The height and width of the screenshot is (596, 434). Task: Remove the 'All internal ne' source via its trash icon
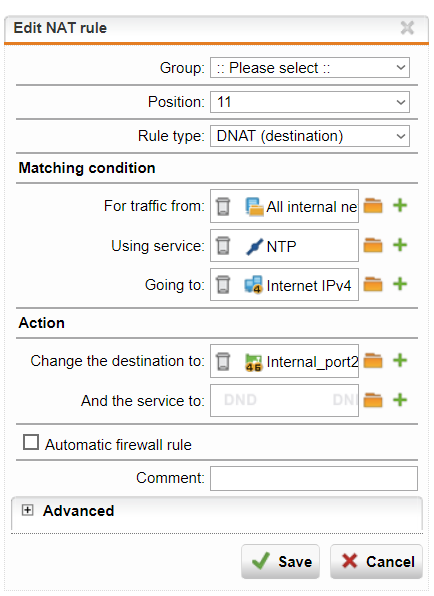[223, 206]
